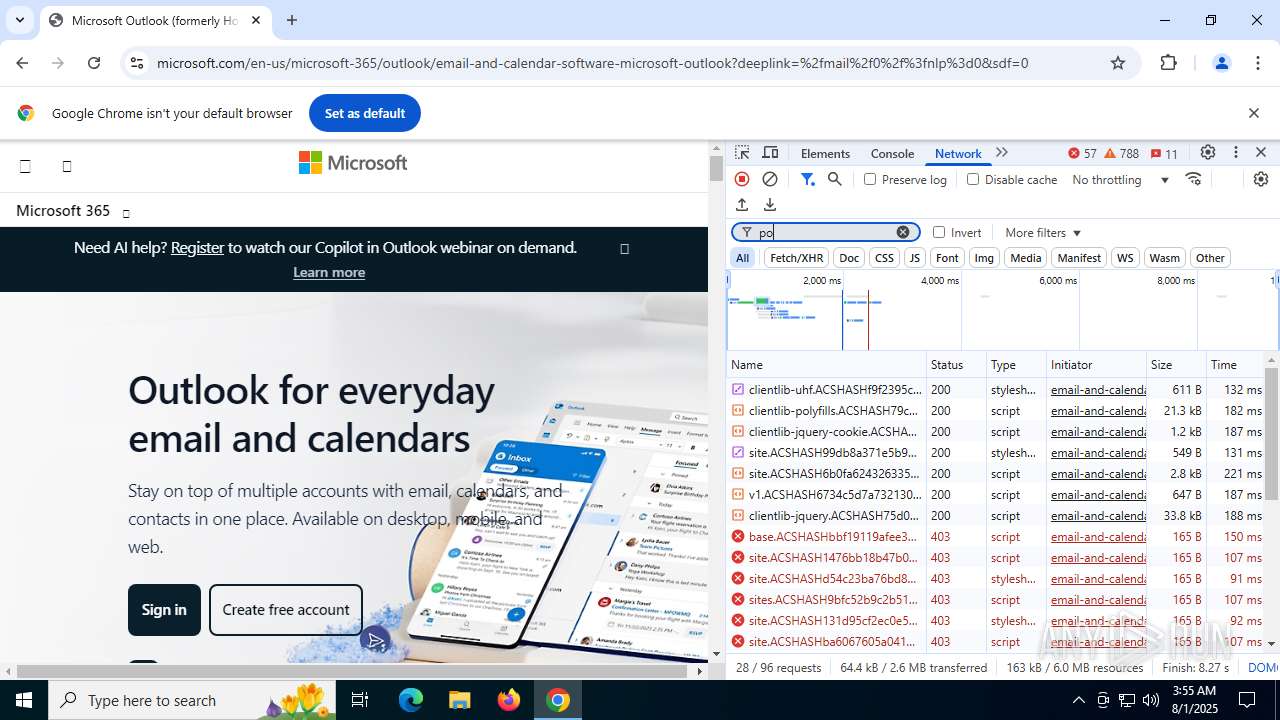Open DevTools customize three-dot menu
Screen dimensions: 1280x720
coord(1236,153)
